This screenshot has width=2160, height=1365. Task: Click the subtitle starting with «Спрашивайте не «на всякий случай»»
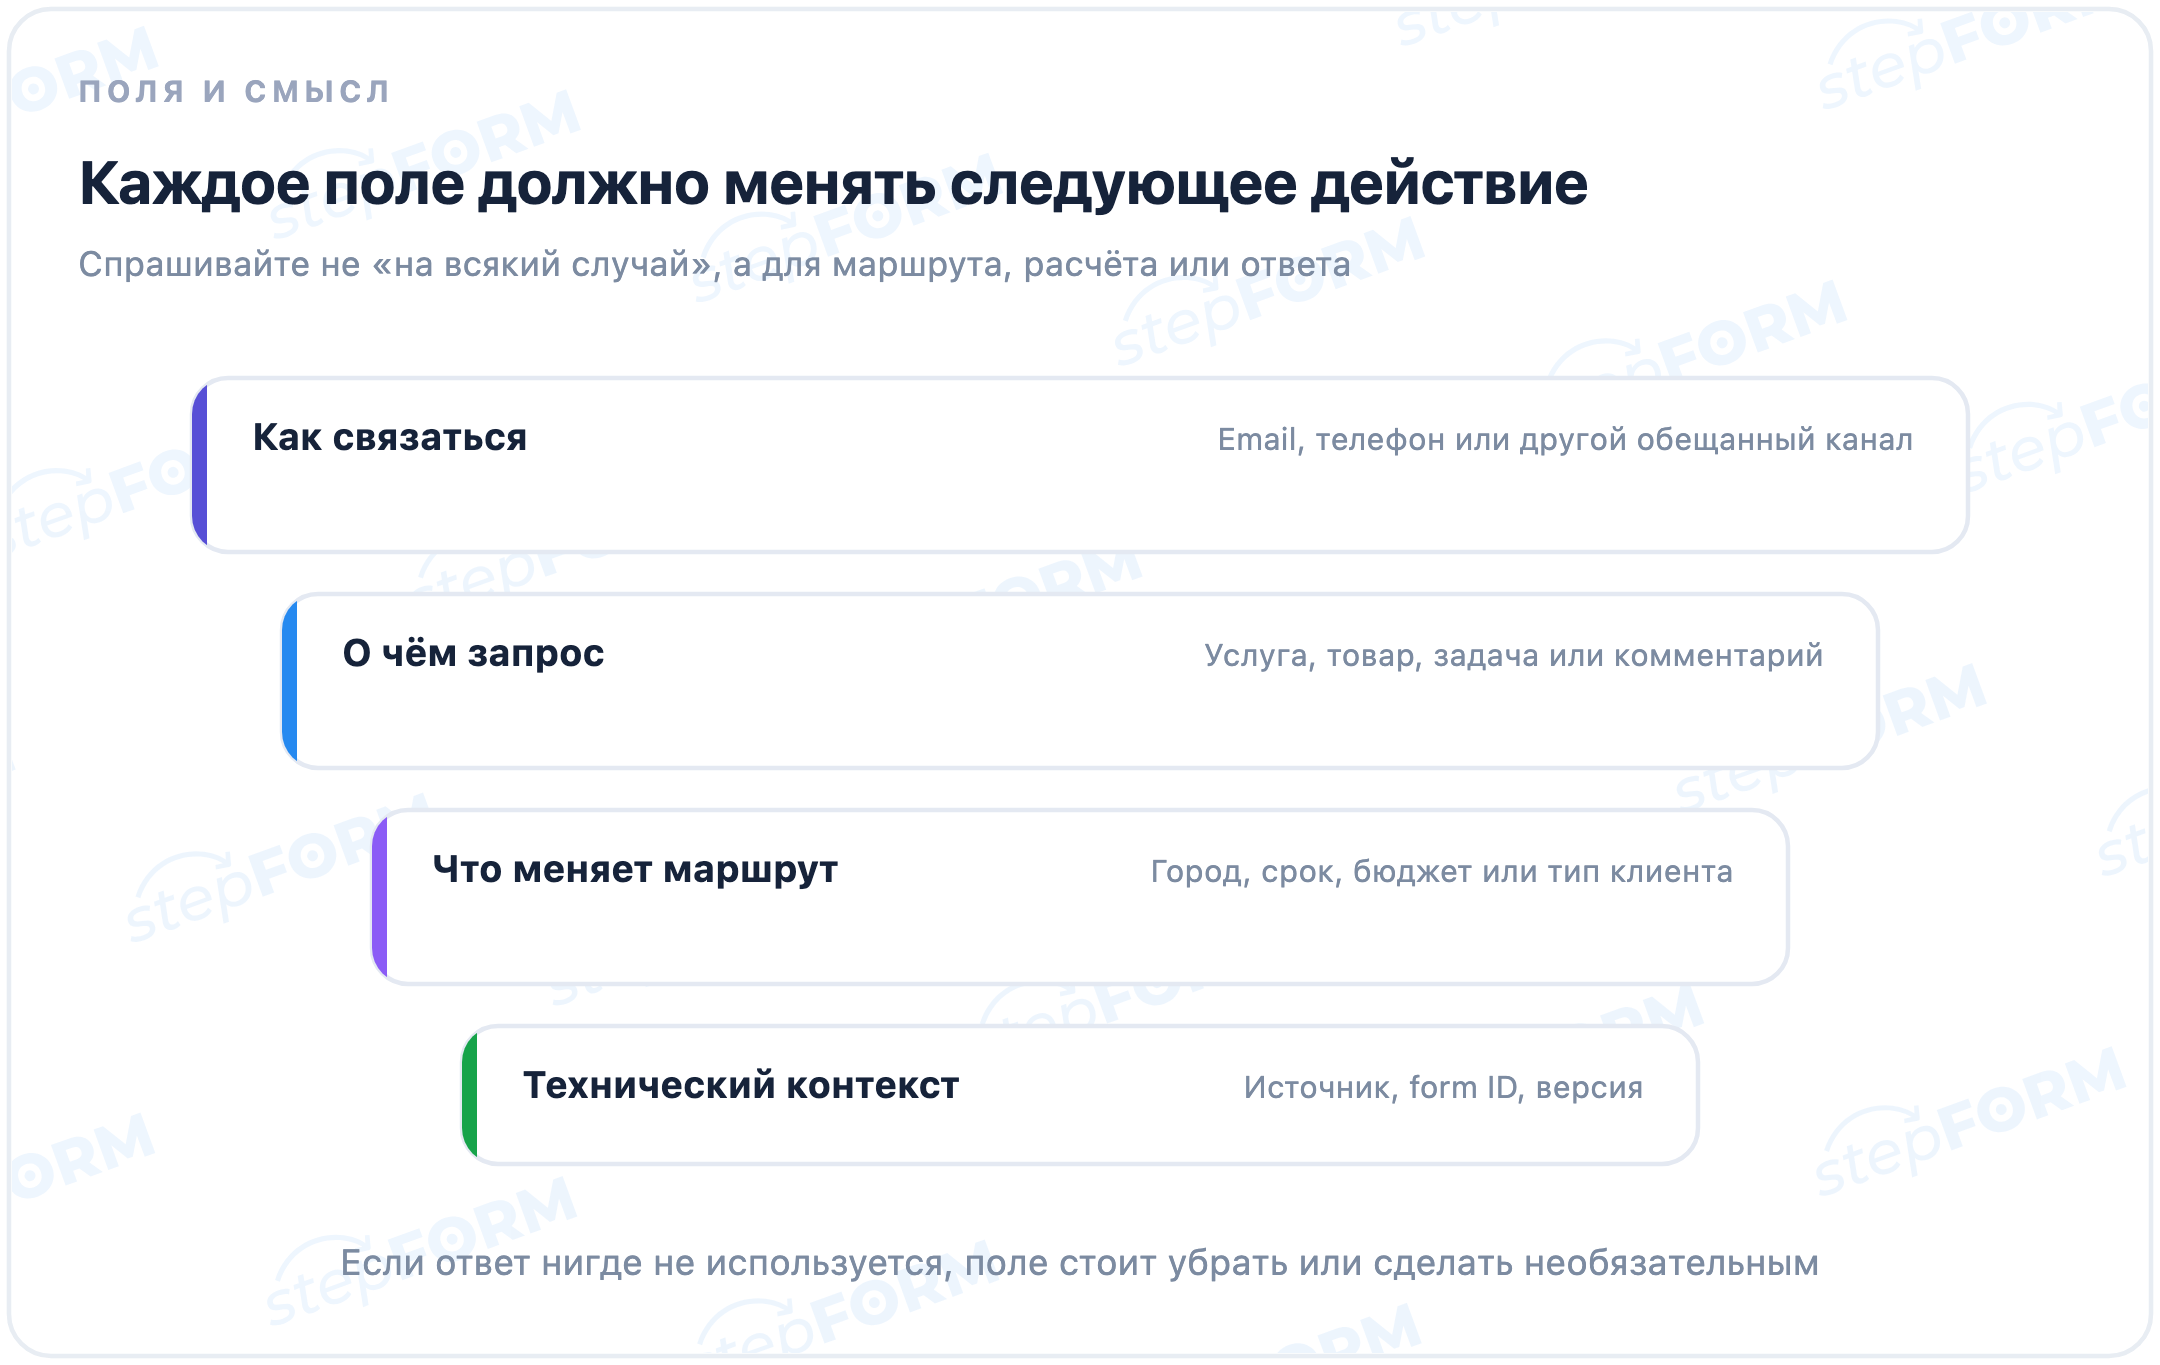pyautogui.click(x=714, y=264)
